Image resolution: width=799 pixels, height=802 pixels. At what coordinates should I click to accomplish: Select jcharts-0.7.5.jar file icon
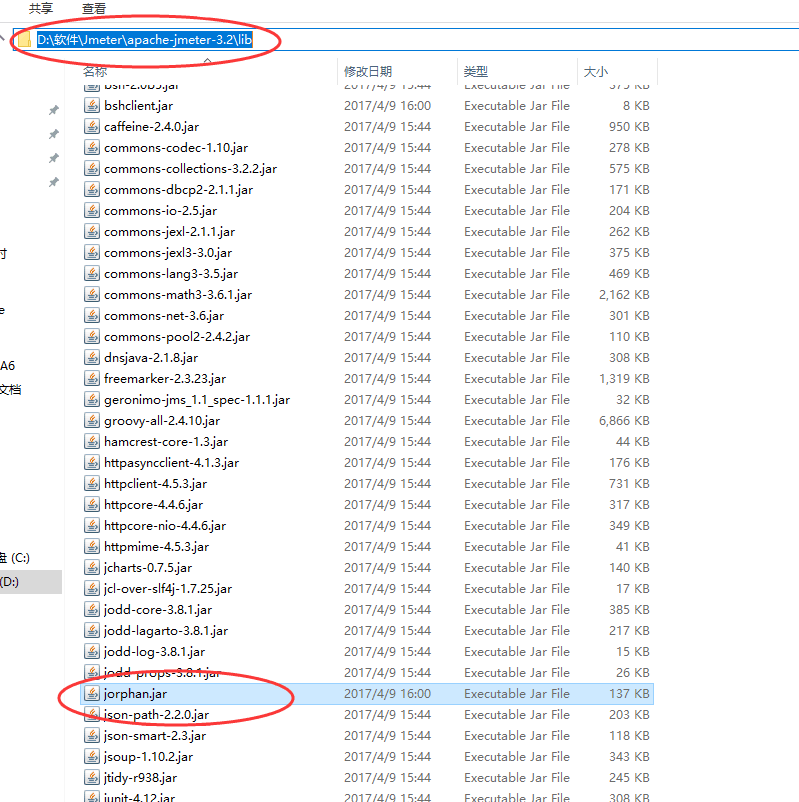point(92,567)
